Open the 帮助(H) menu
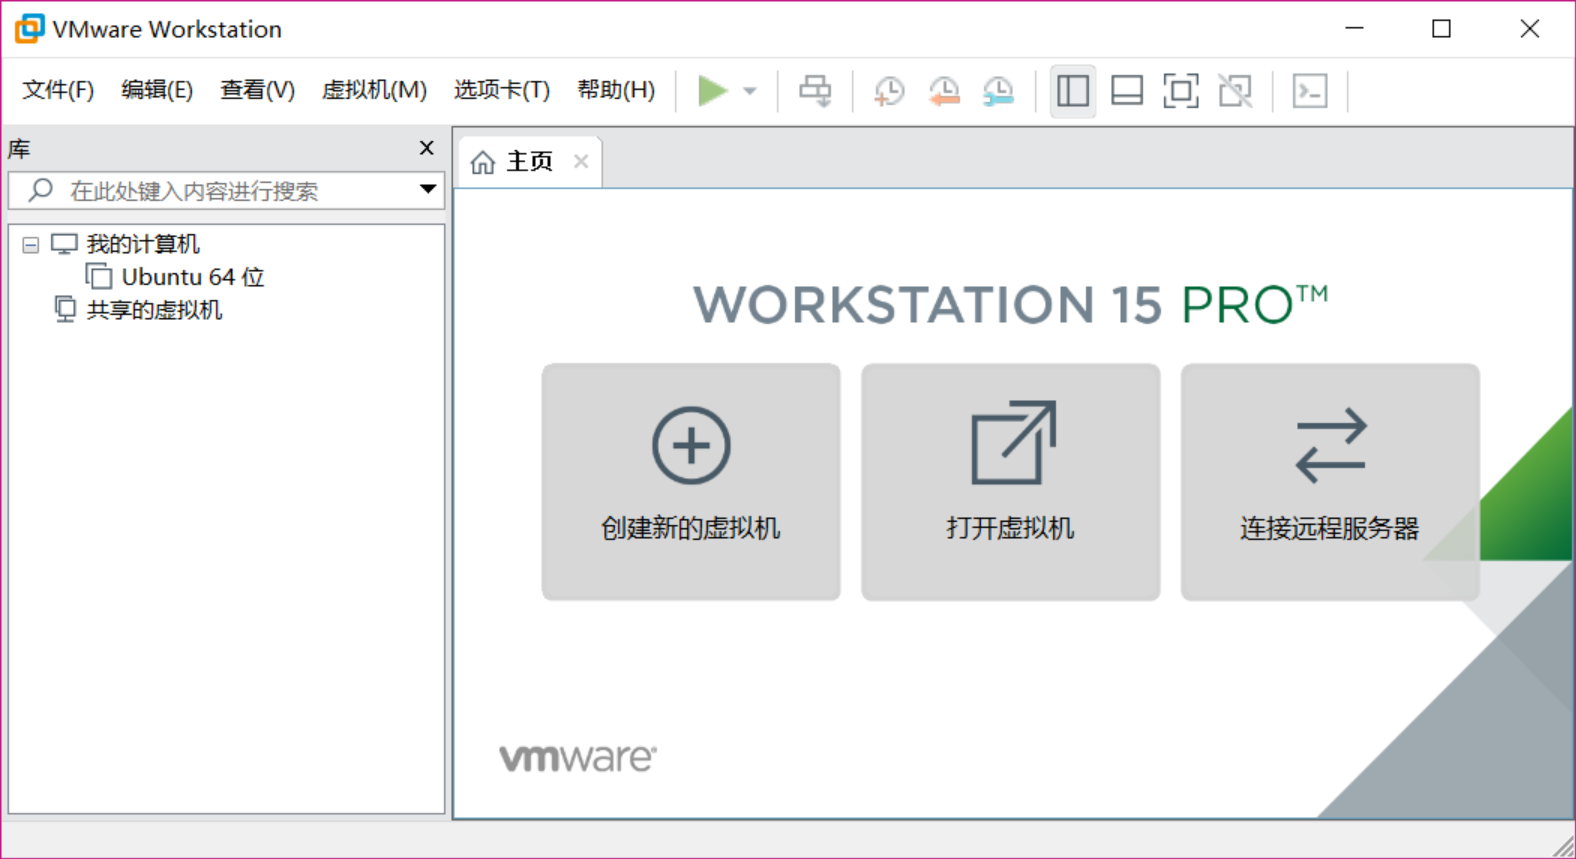 click(616, 90)
